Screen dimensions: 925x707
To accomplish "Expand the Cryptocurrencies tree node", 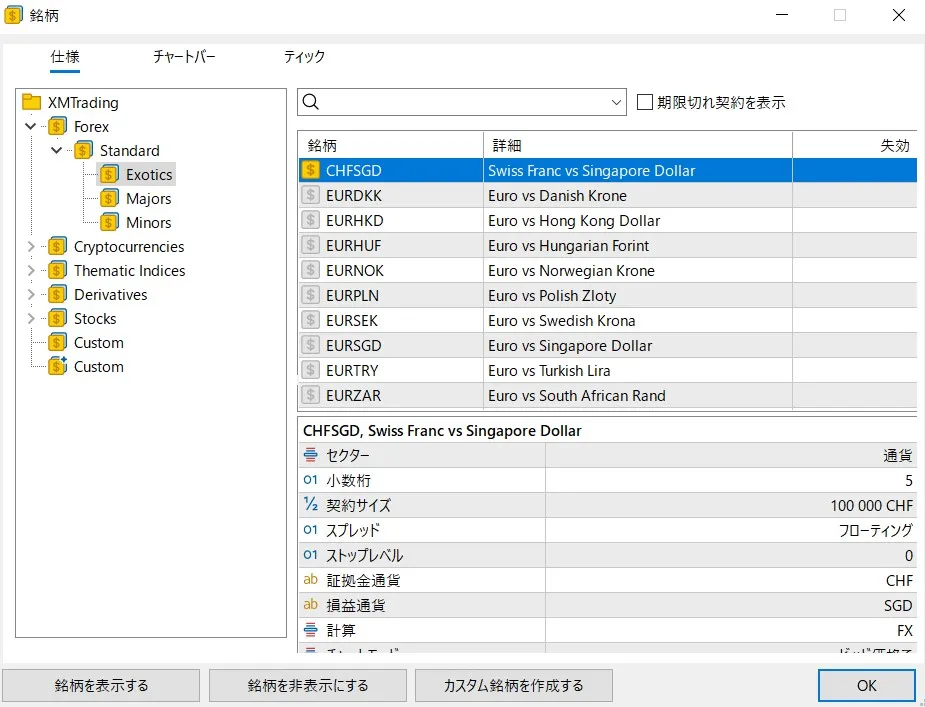I will [x=31, y=247].
